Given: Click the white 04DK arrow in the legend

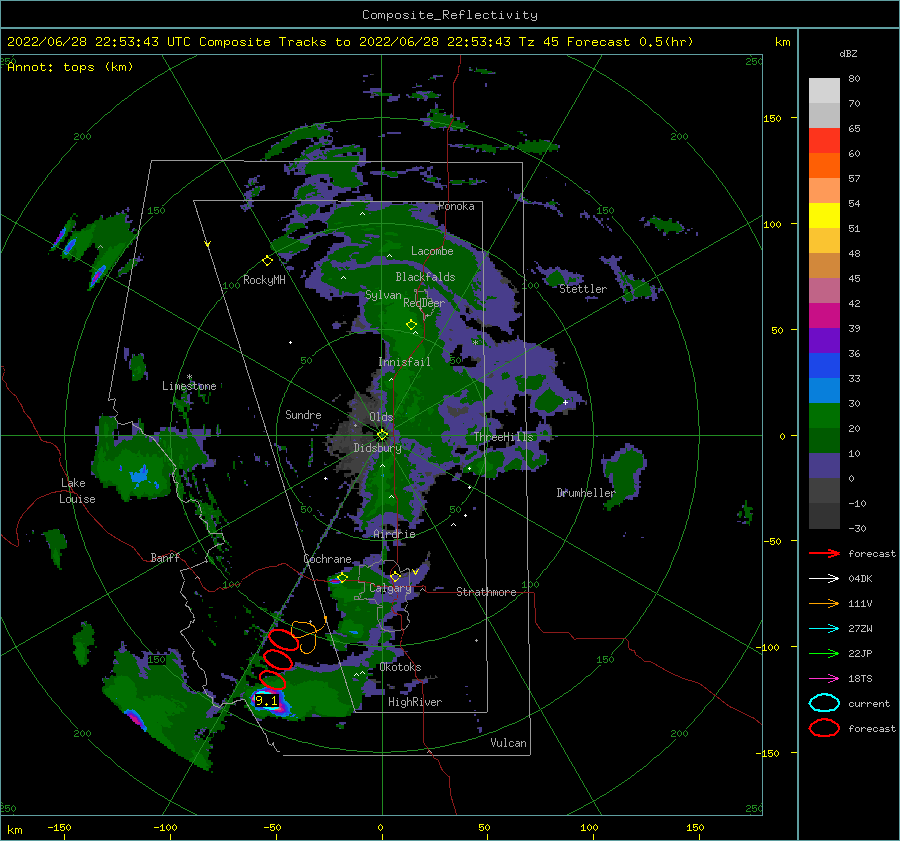Looking at the screenshot, I should tap(824, 579).
